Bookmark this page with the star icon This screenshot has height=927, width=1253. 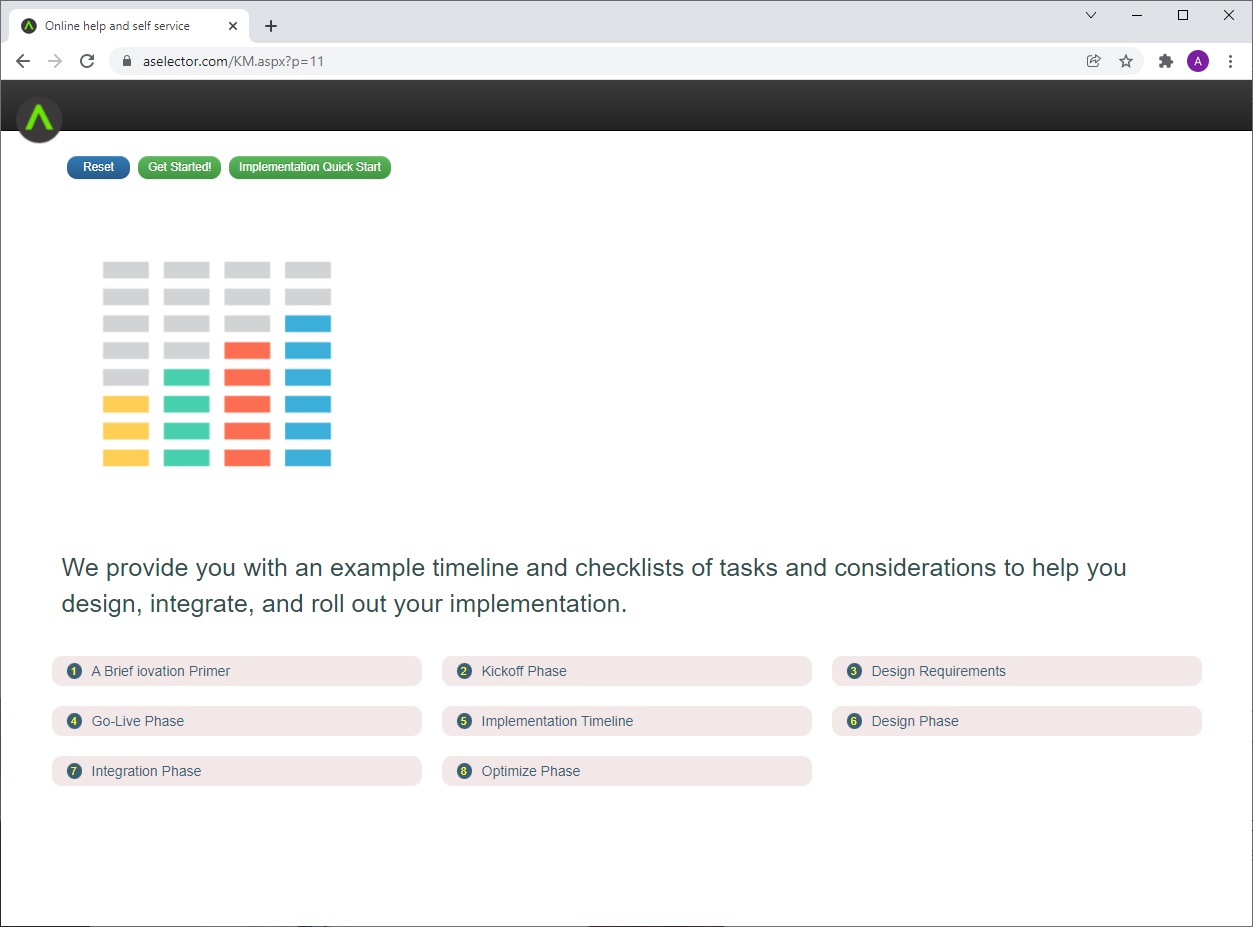point(1126,61)
